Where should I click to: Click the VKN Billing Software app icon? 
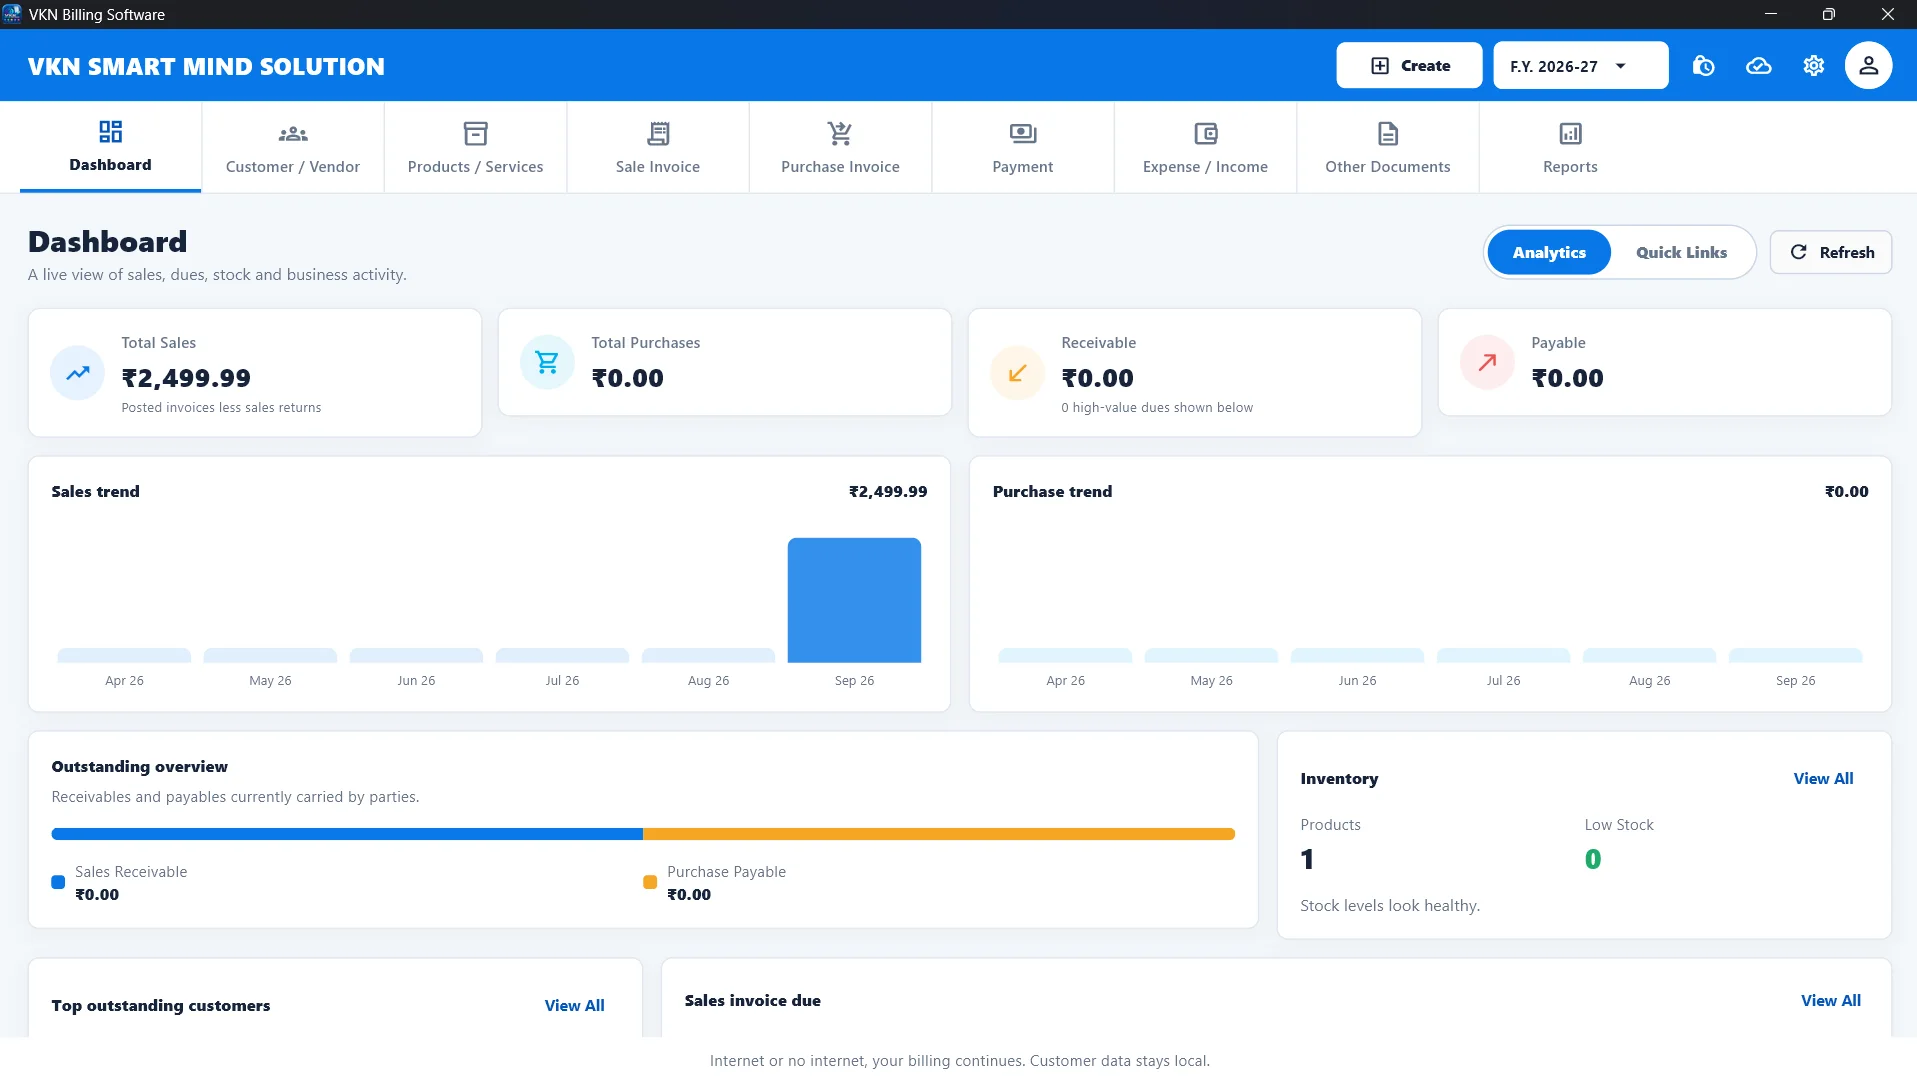[12, 14]
